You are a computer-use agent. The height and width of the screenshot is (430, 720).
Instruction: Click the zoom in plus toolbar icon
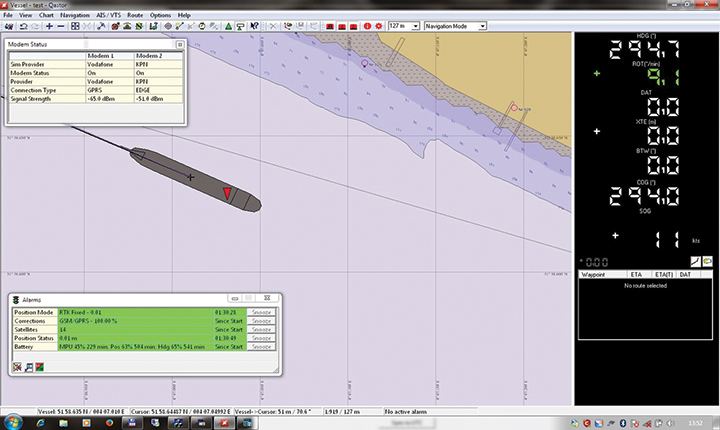coord(48,26)
